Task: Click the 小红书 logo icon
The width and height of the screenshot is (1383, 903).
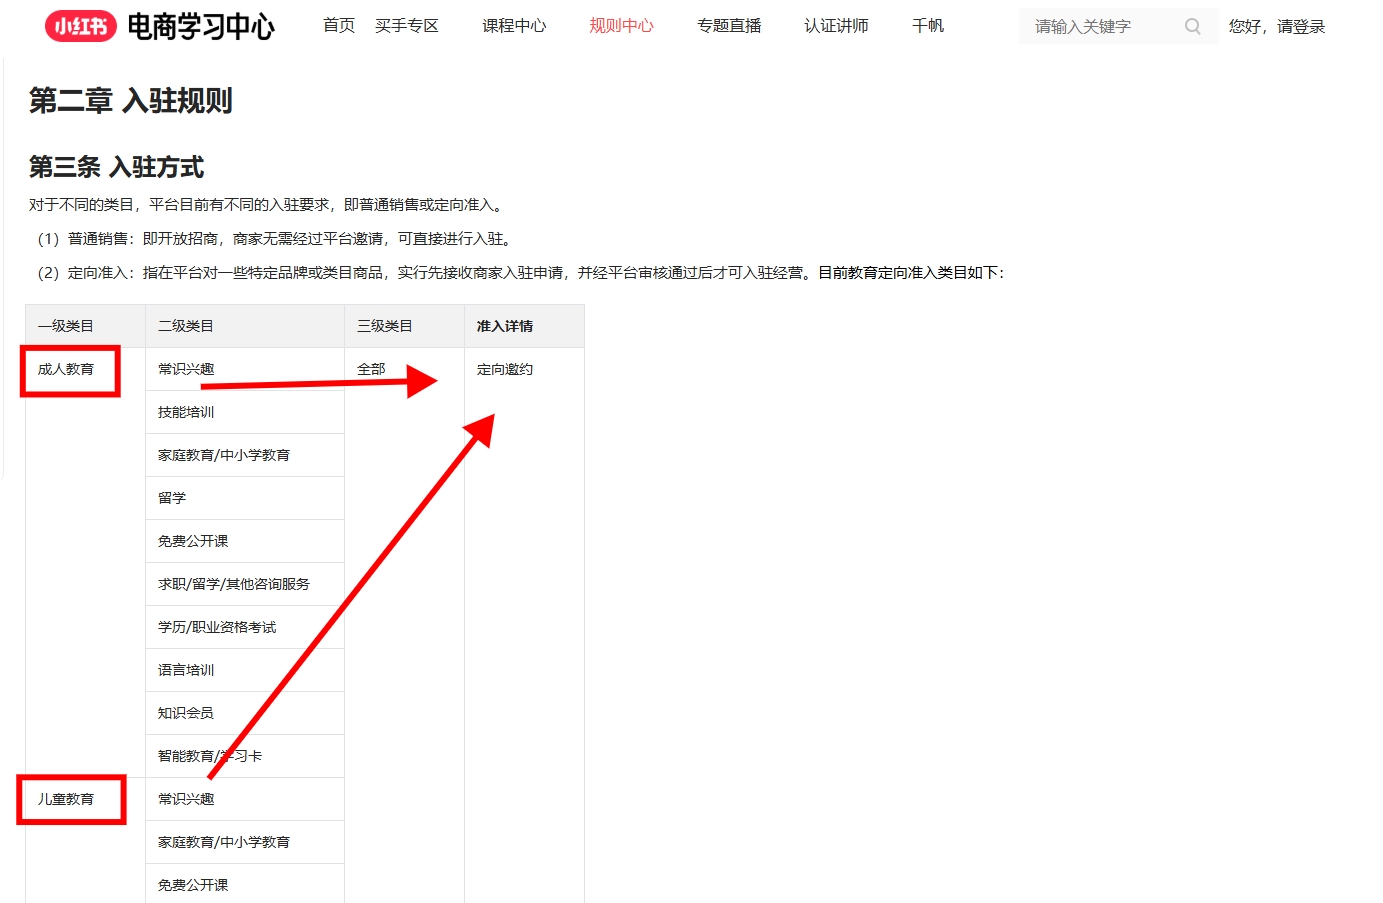Action: click(80, 26)
